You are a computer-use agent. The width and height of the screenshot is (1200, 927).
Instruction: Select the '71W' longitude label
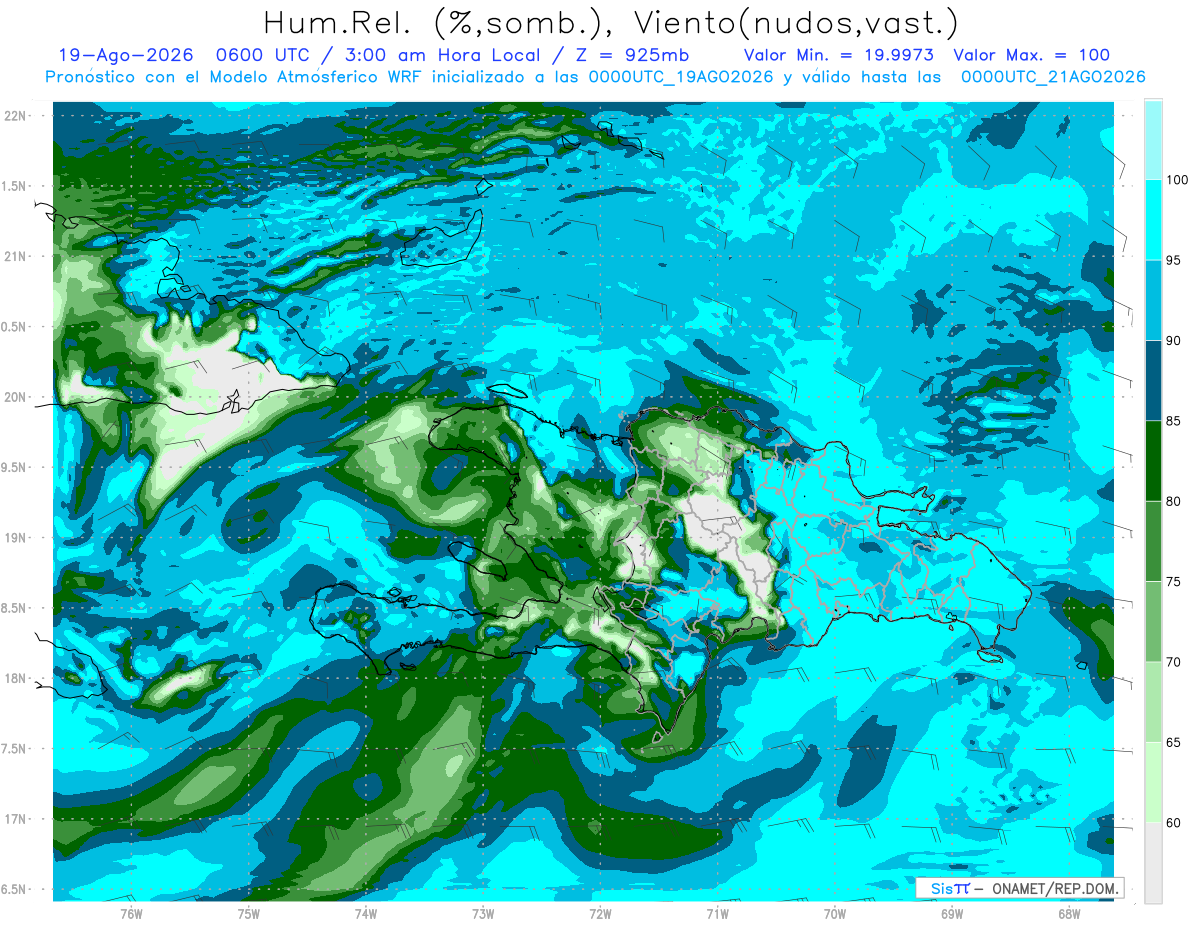[x=717, y=914]
